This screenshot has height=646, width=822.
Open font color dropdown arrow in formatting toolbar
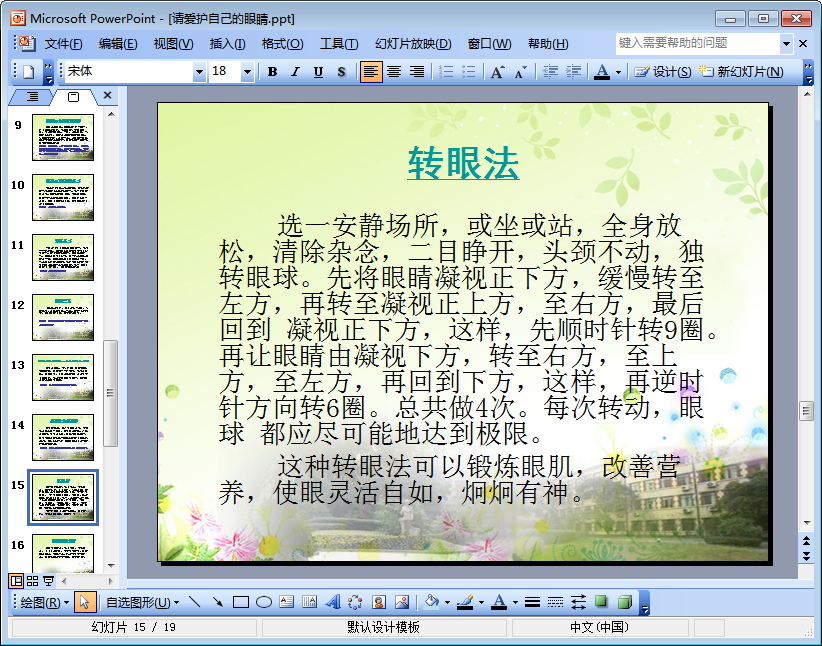(x=618, y=72)
